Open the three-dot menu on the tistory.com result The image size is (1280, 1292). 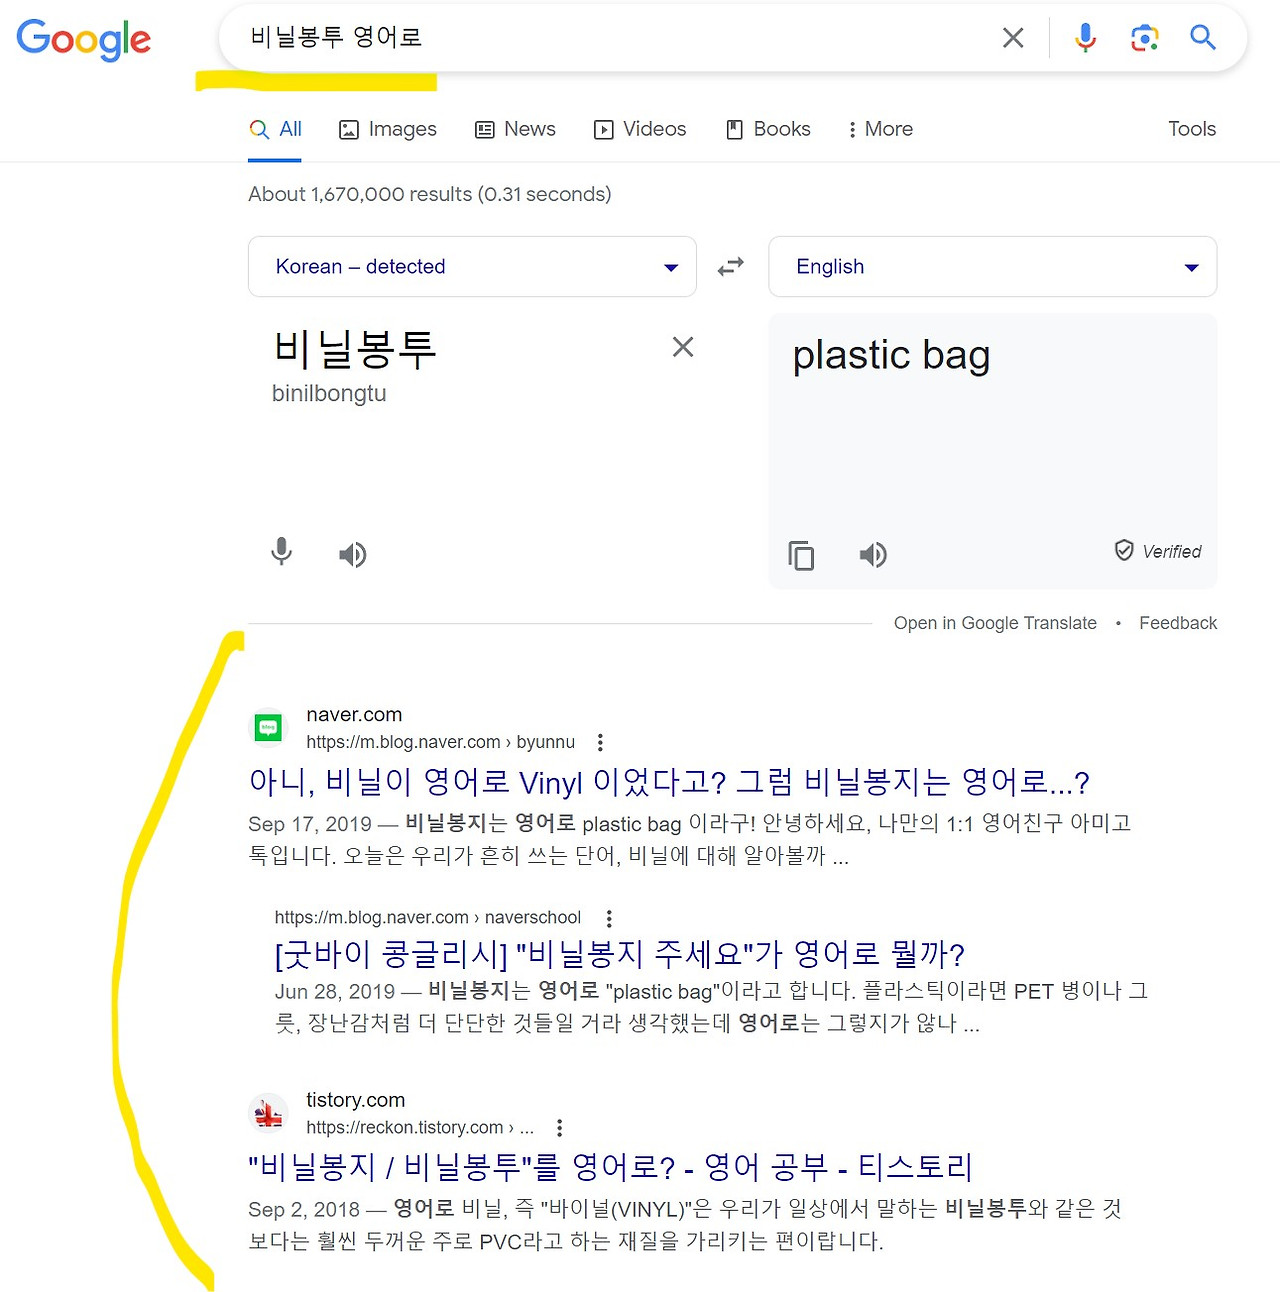pos(559,1127)
